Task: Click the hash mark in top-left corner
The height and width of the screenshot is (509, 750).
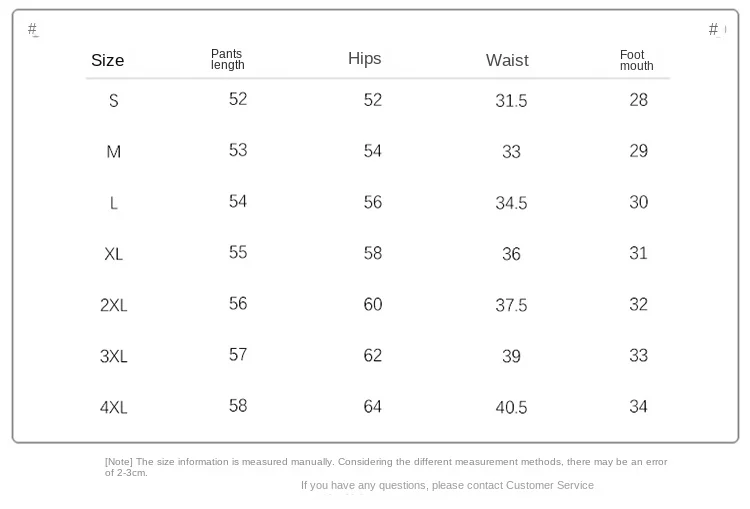Action: 33,30
